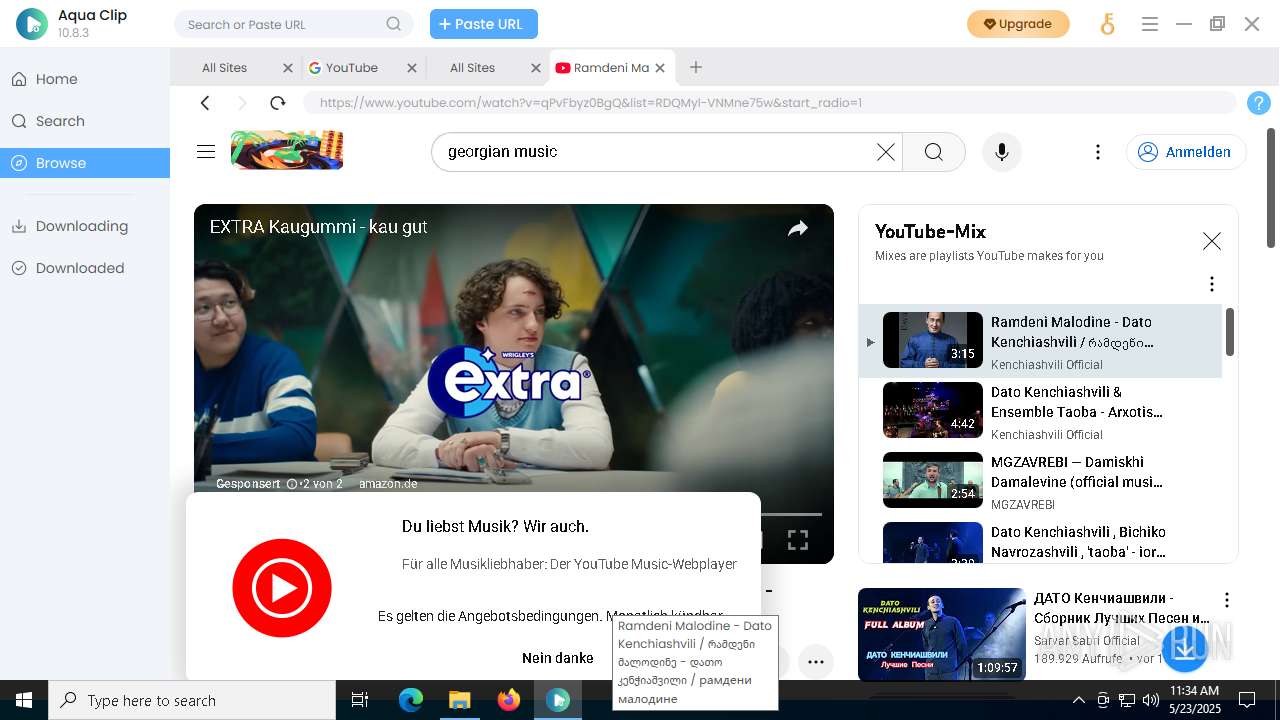
Task: Click Aqua Clip taskbar icon
Action: [x=557, y=700]
